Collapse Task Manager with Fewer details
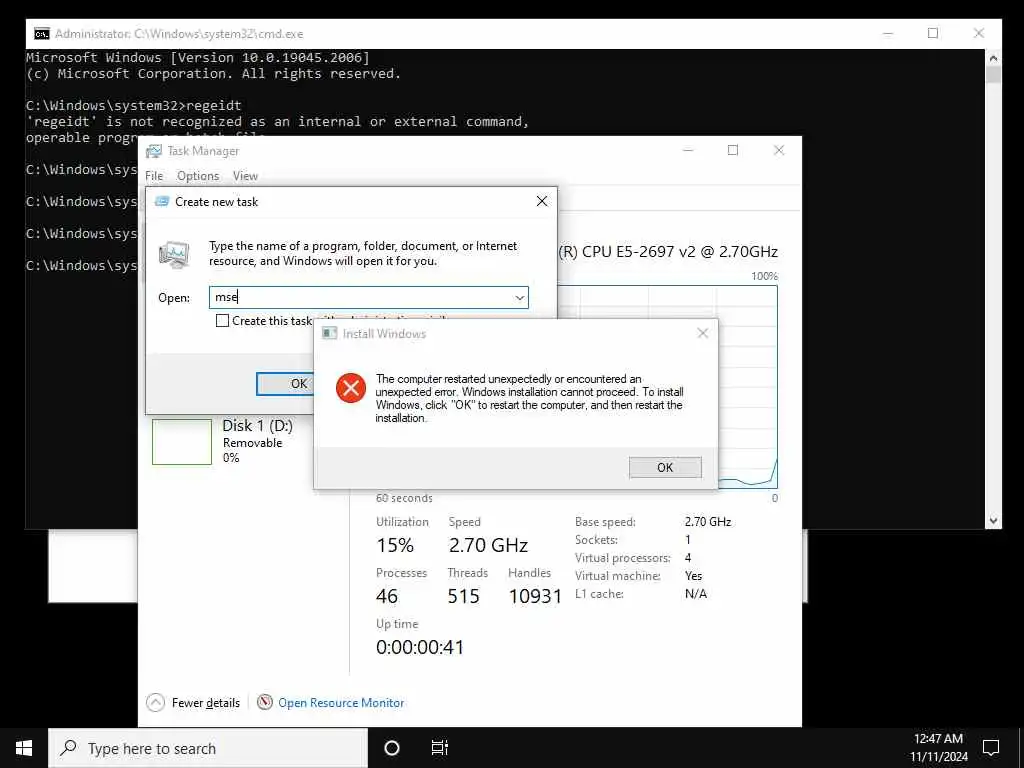The height and width of the screenshot is (768, 1024). click(193, 703)
